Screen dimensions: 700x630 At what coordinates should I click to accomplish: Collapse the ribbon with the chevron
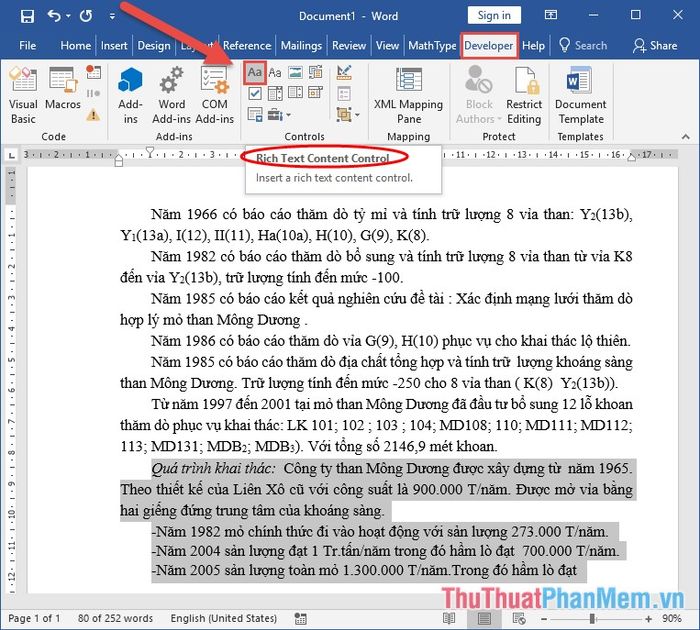tap(686, 137)
